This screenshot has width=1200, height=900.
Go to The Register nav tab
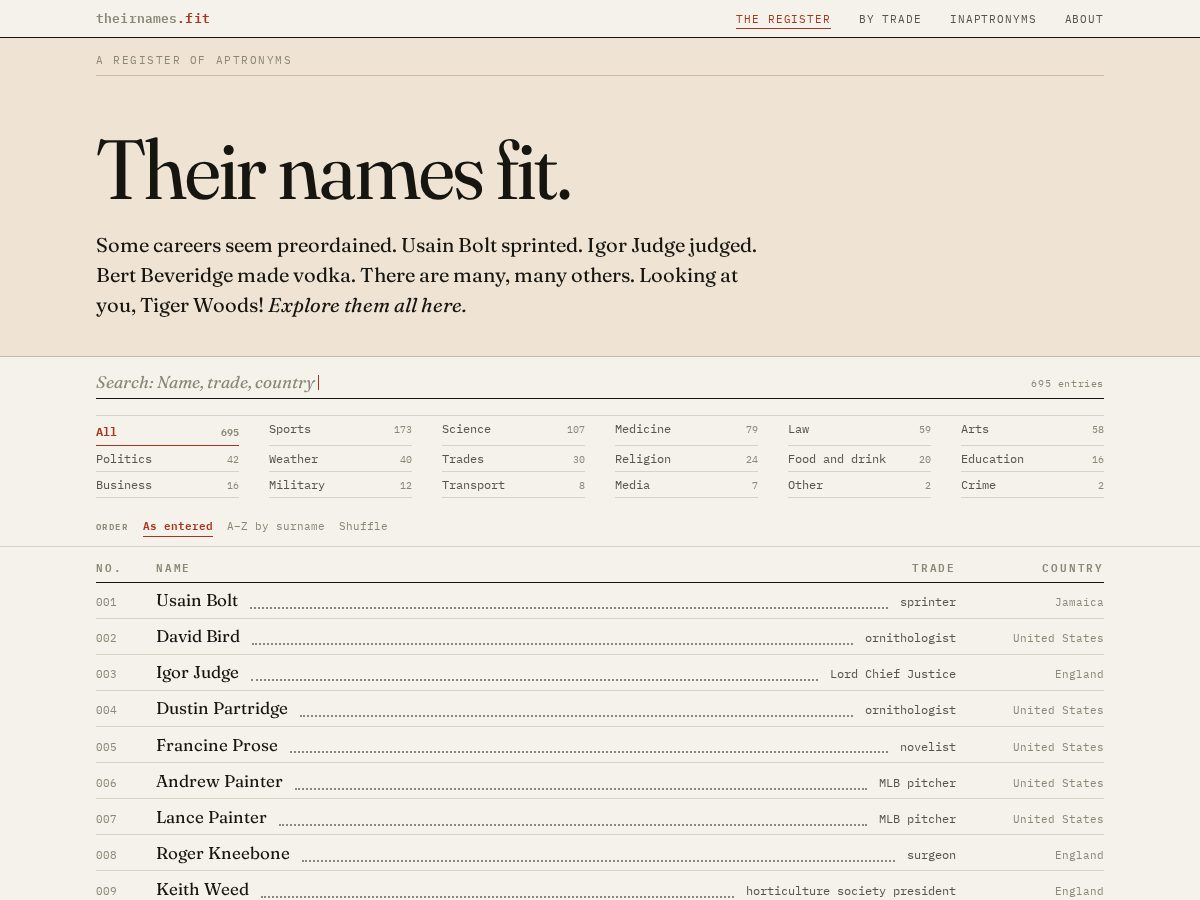tap(783, 19)
